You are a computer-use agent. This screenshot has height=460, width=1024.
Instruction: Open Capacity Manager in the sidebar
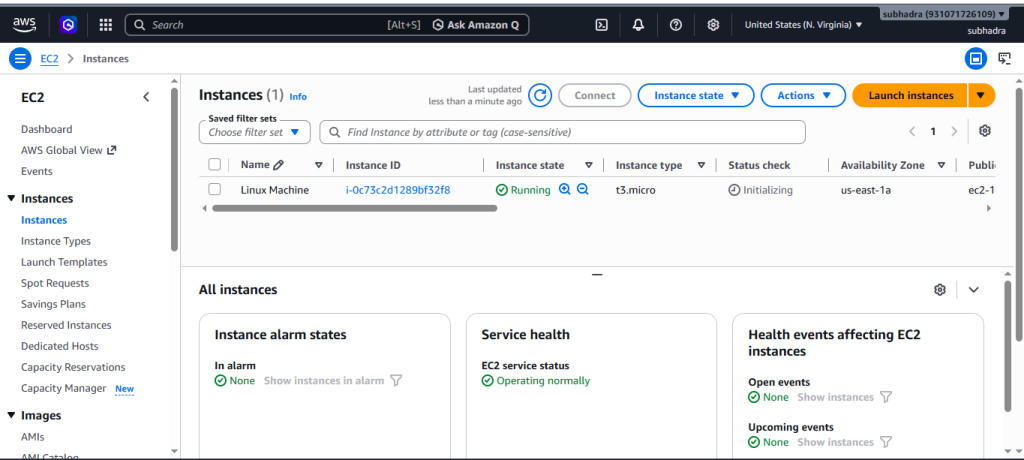tap(63, 388)
